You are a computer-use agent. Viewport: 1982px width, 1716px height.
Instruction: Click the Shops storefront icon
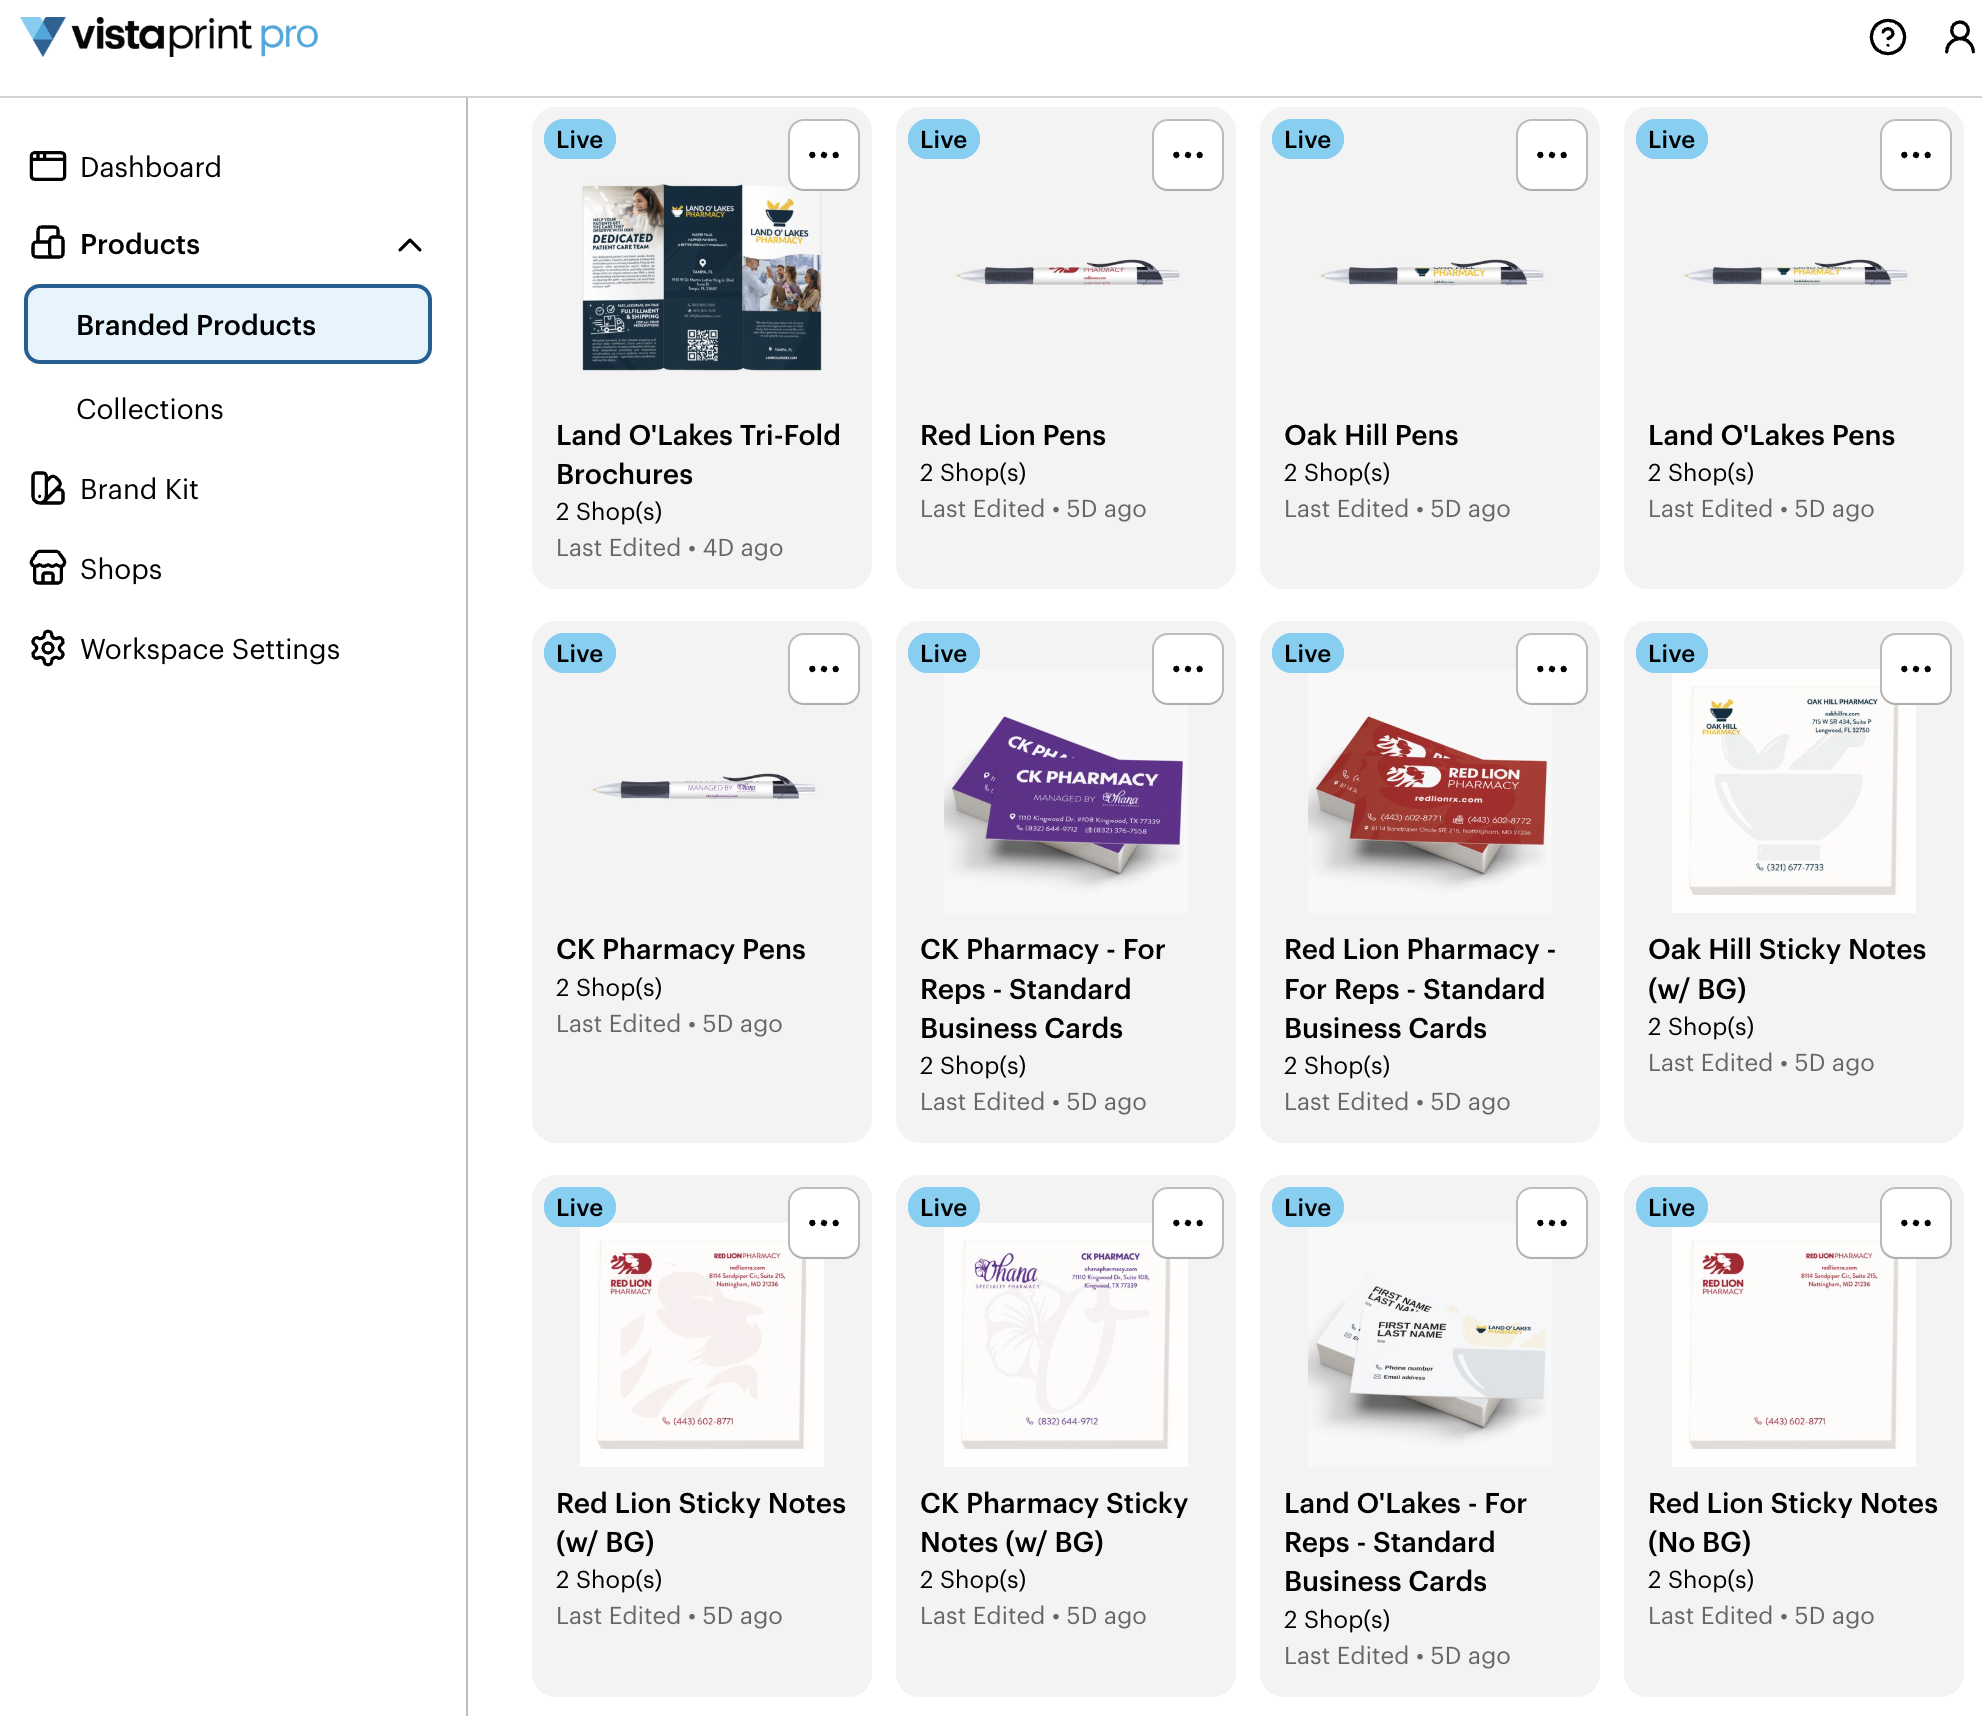click(x=48, y=568)
